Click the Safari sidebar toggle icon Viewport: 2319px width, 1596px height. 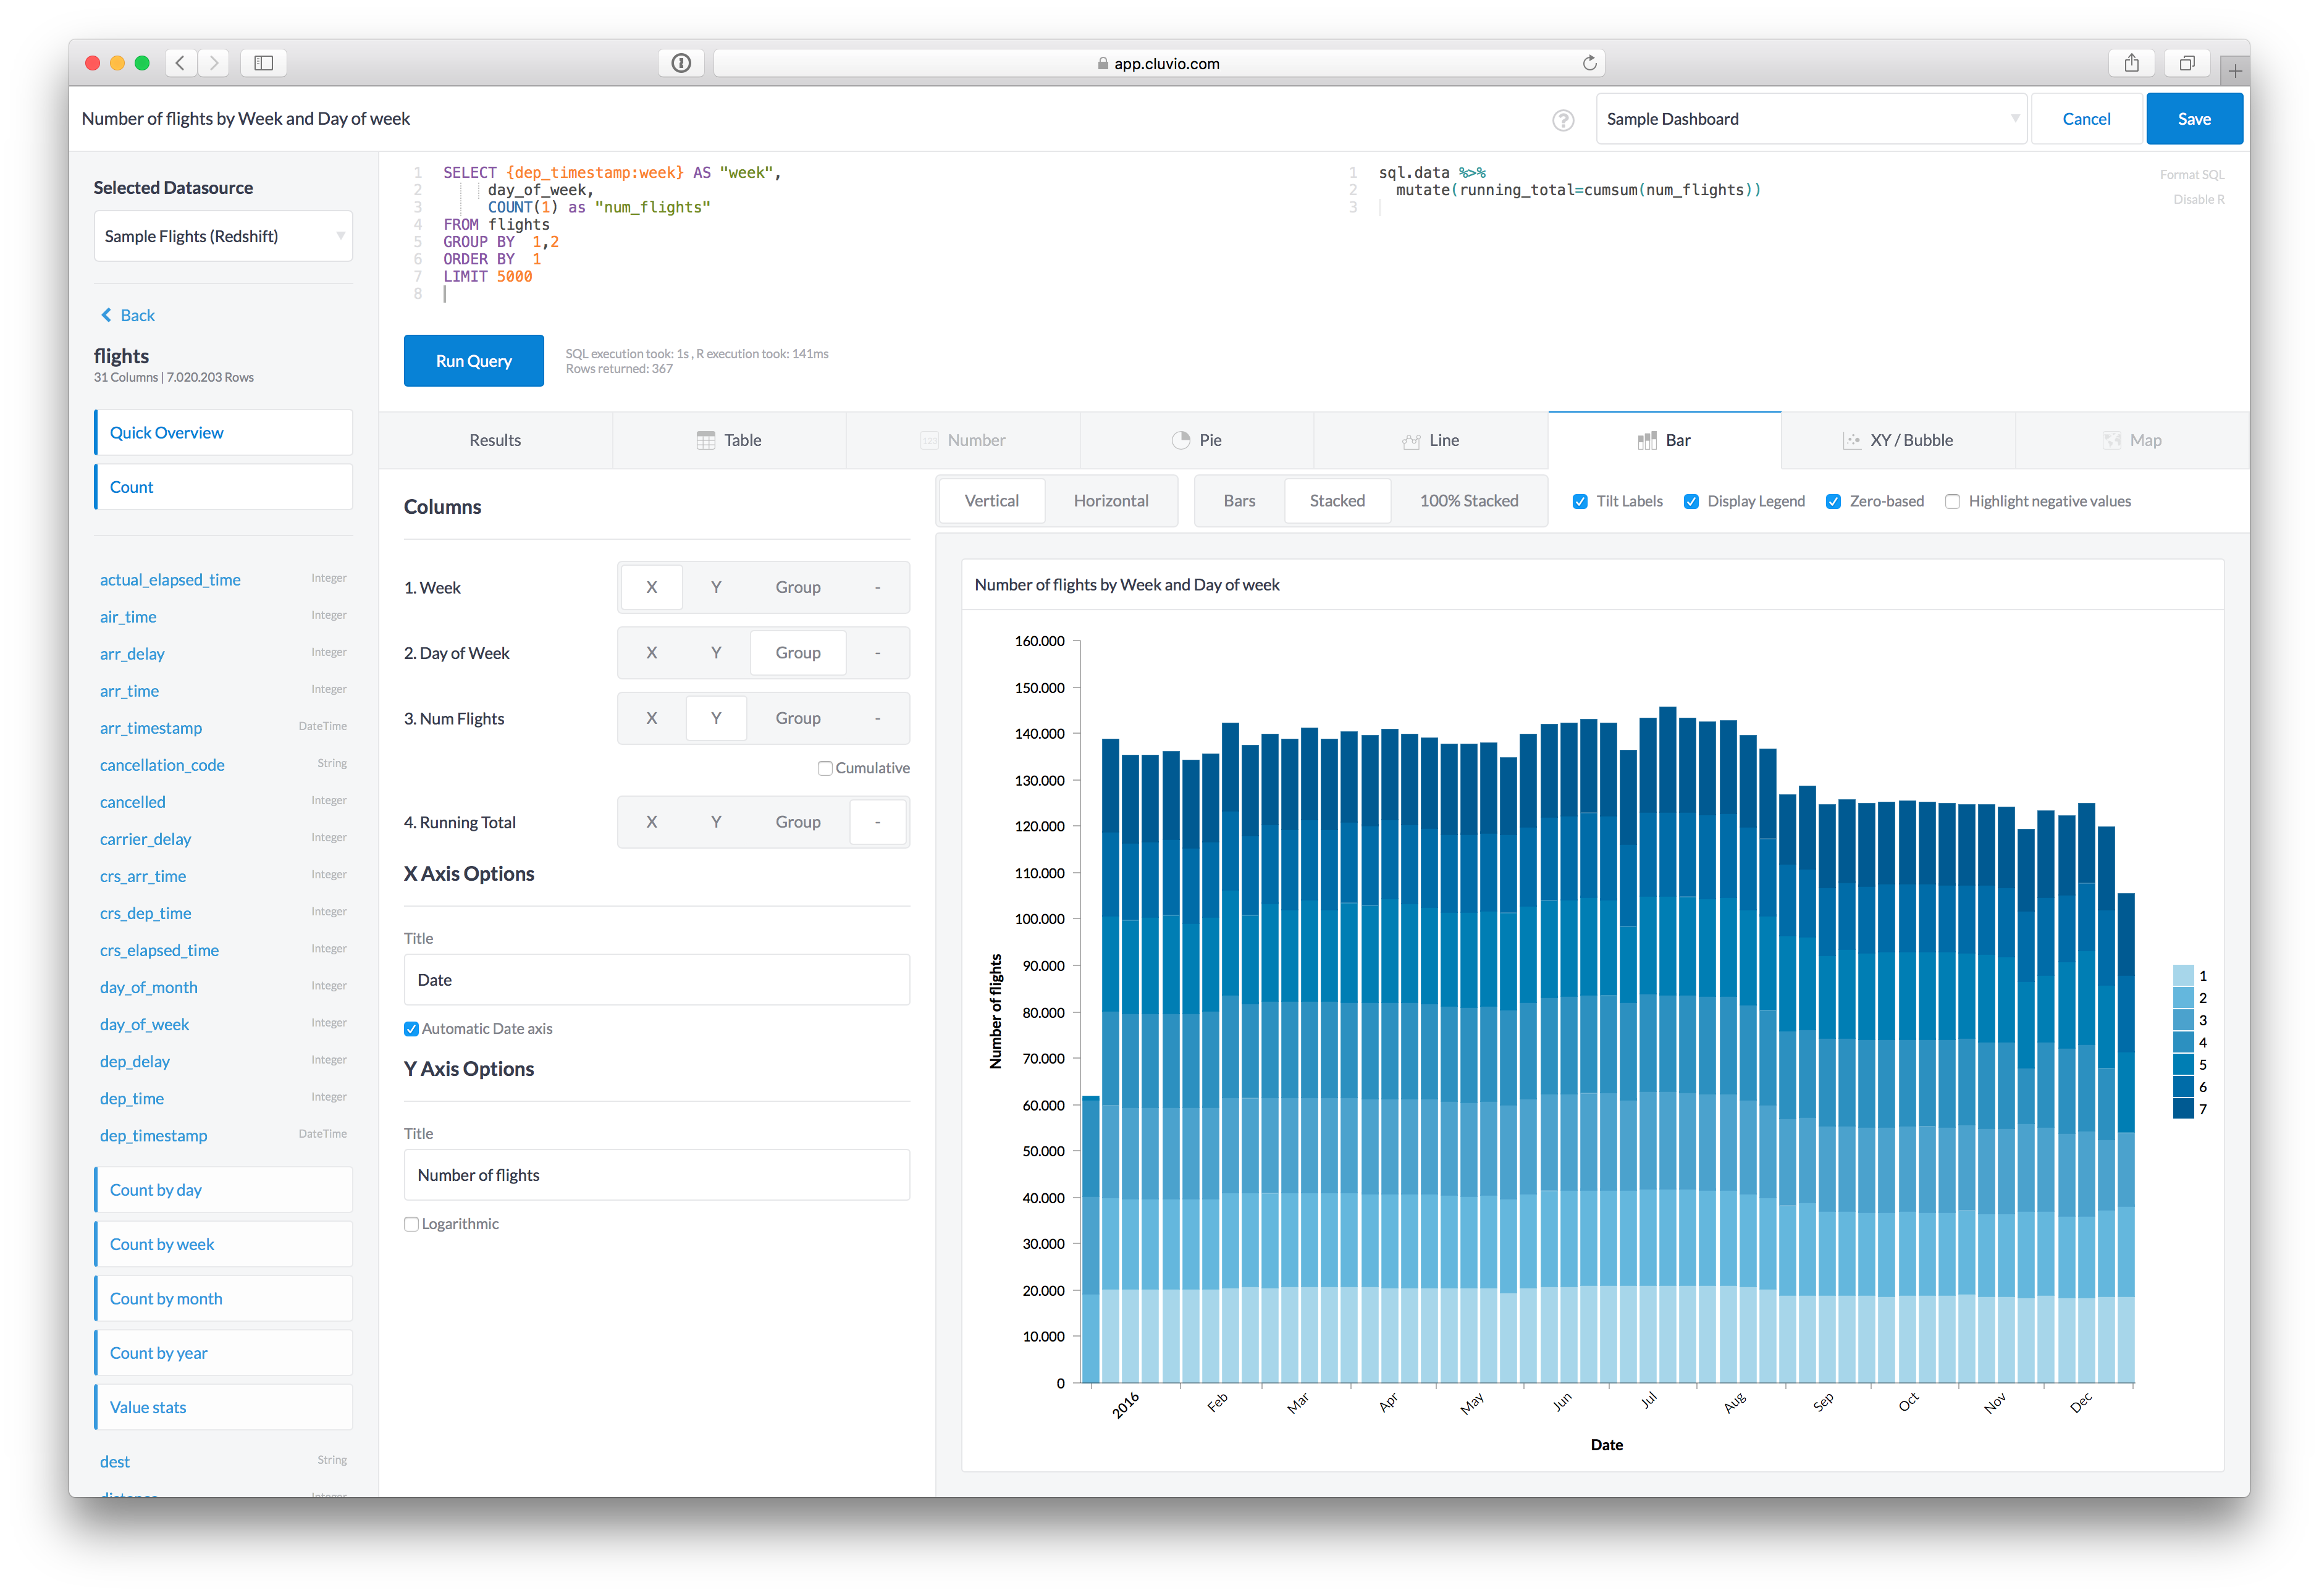coord(264,63)
